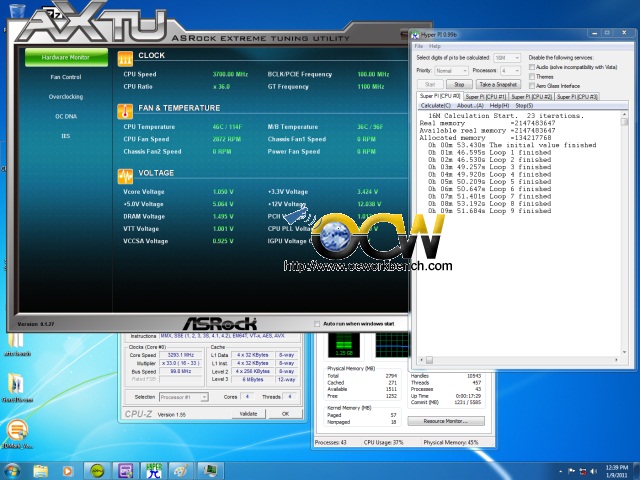The width and height of the screenshot is (640, 480).
Task: Click the Start button in Hyper PI
Action: 430,84
